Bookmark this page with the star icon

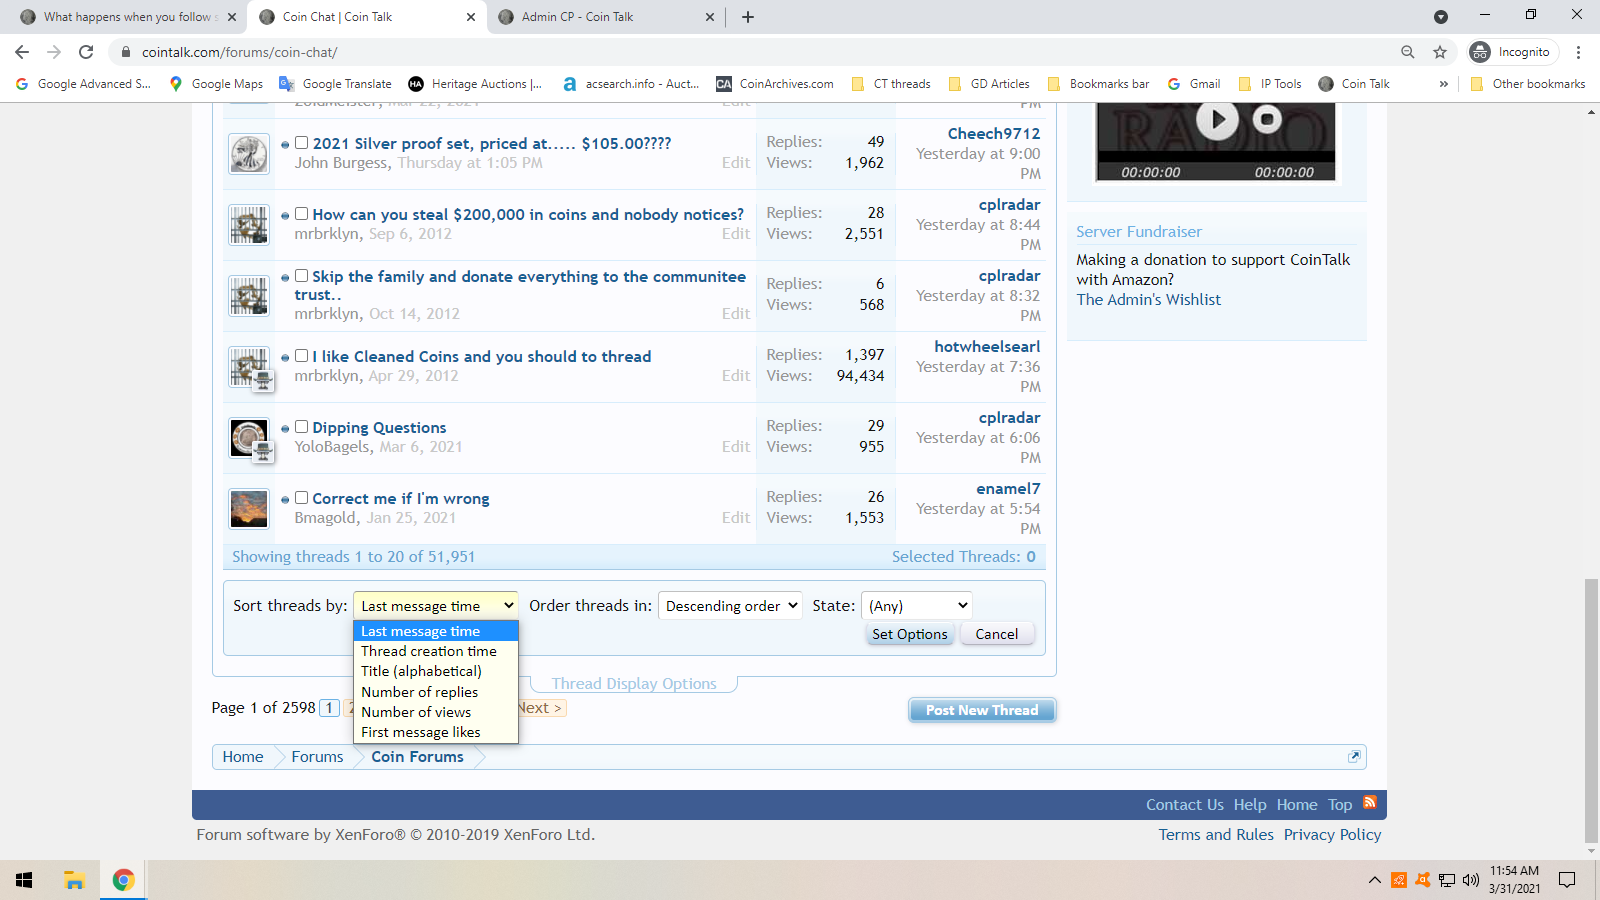tap(1440, 52)
